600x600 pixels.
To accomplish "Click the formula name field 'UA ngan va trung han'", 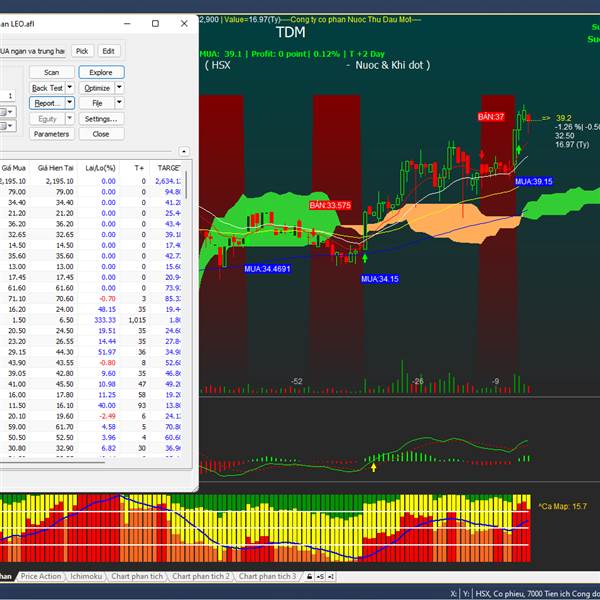I will point(33,51).
